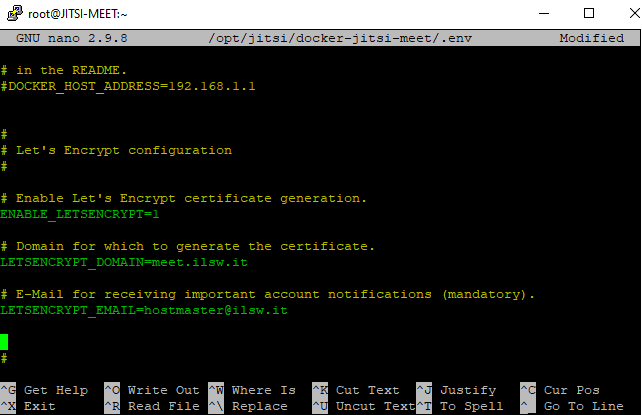Click the ^T To Spell shortcut
The width and height of the screenshot is (642, 415).
click(x=460, y=406)
